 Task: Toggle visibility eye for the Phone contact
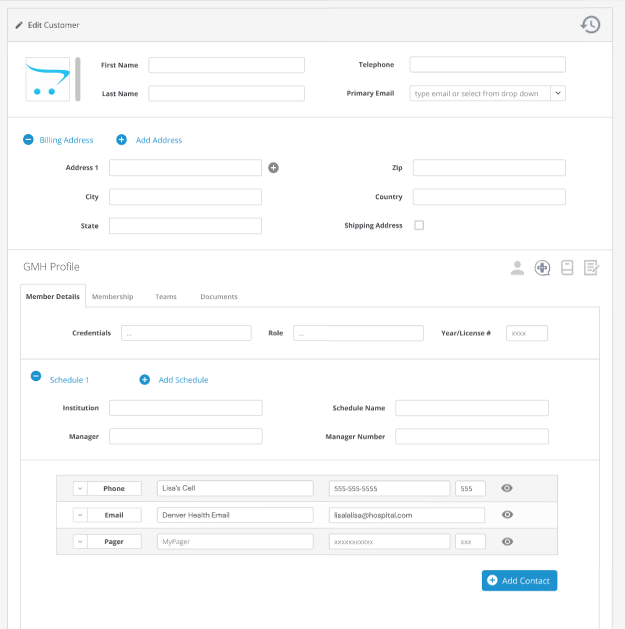pyautogui.click(x=507, y=489)
